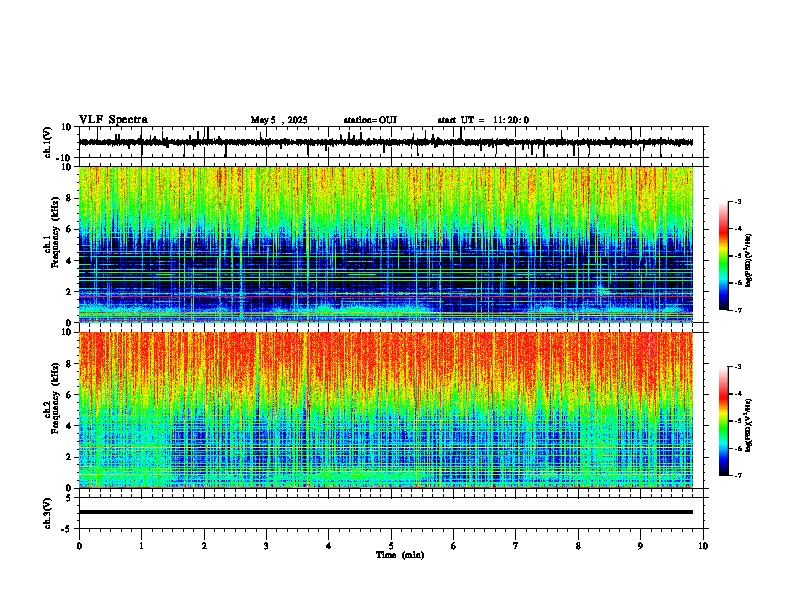Image resolution: width=792 pixels, height=612 pixels.
Task: Click the "3" tick on the time axis
Action: tap(266, 546)
